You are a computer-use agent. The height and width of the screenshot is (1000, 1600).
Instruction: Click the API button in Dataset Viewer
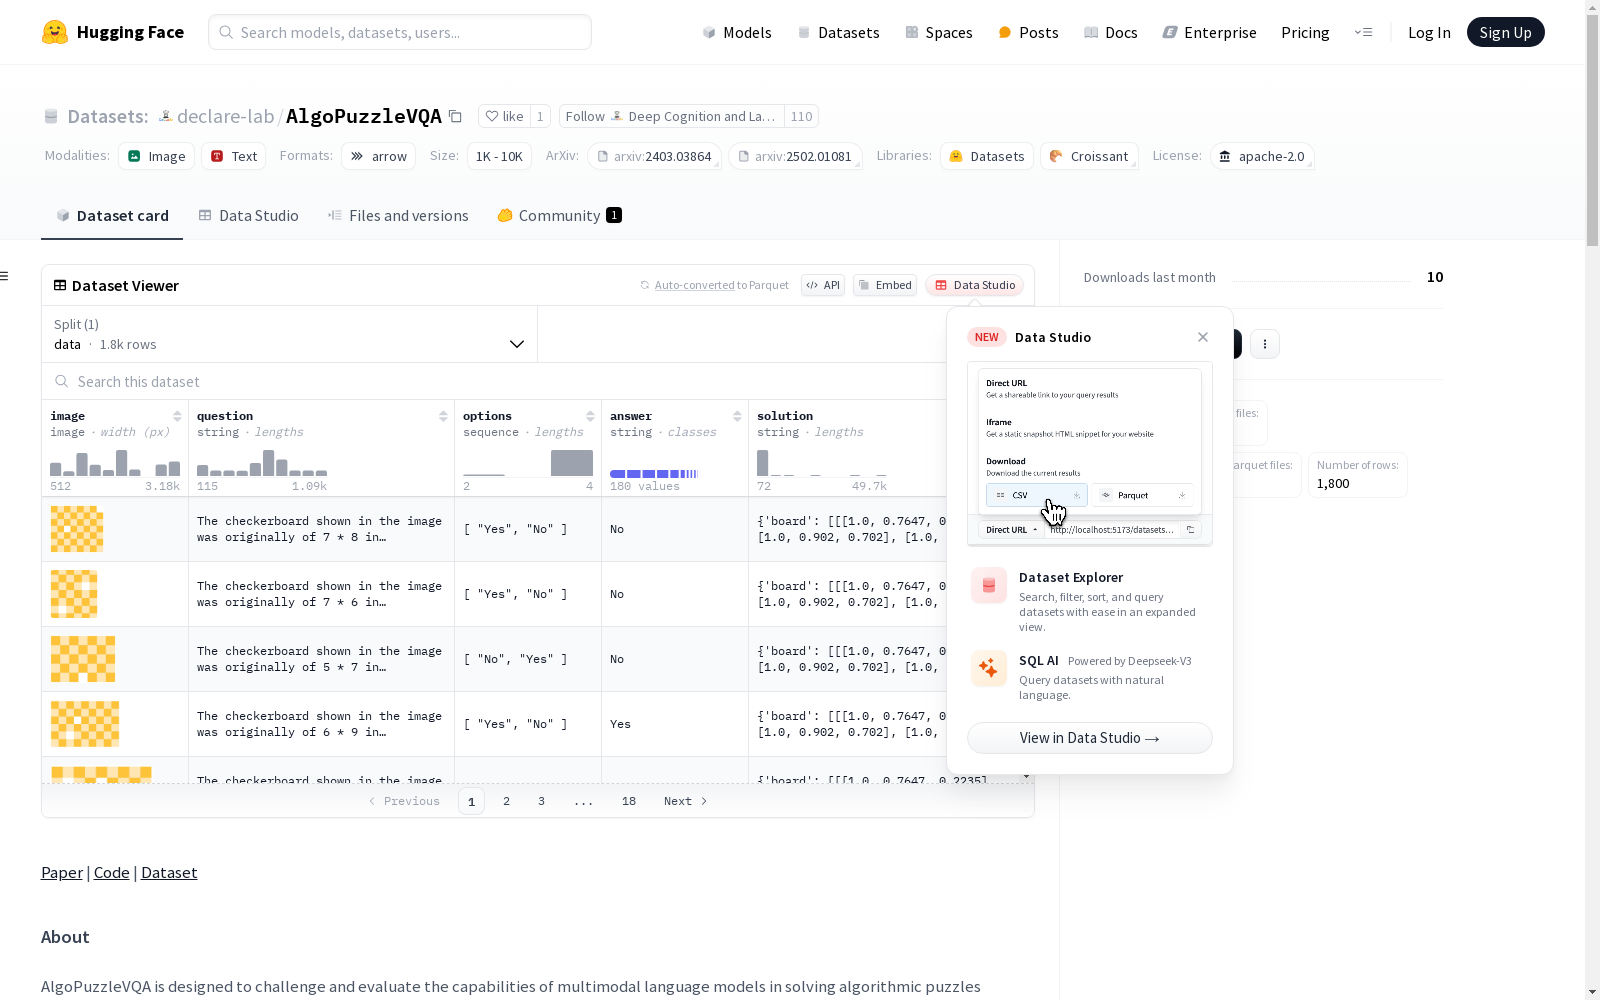(x=823, y=285)
